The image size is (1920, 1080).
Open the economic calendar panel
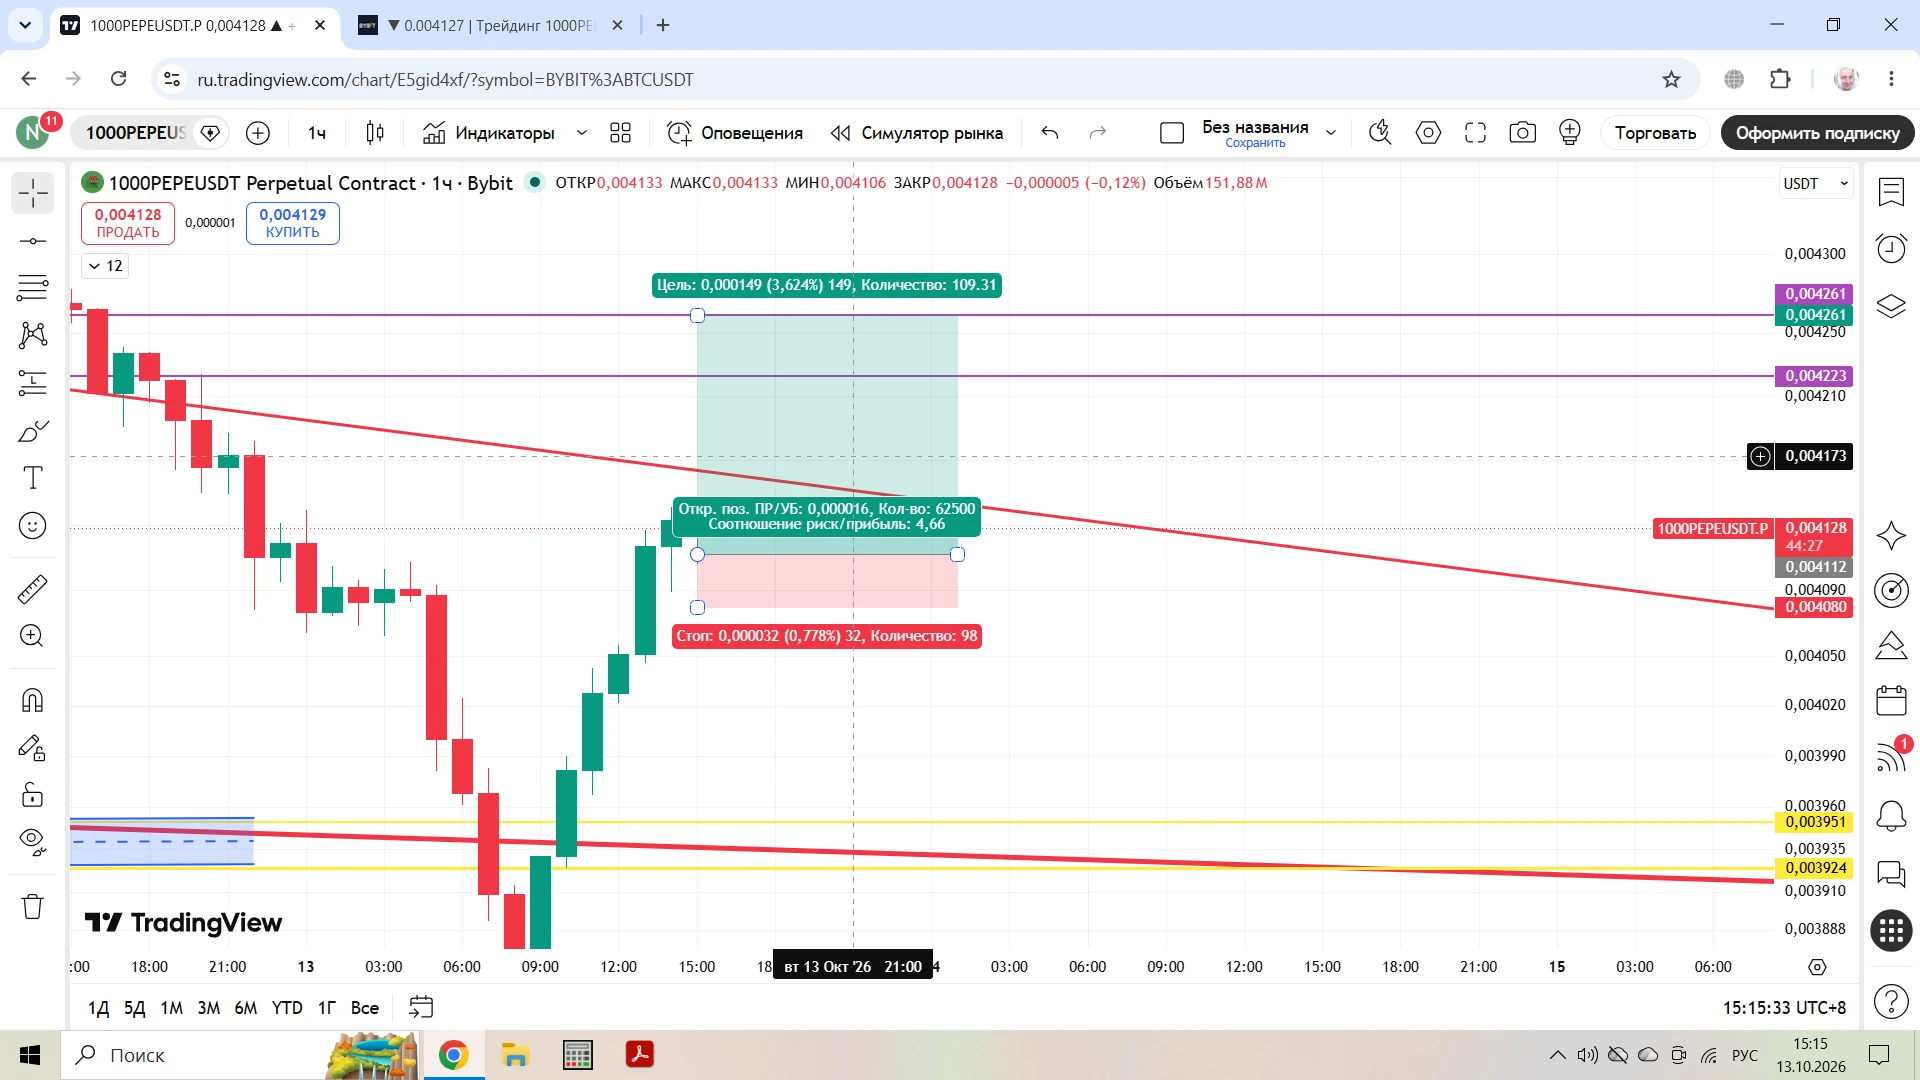1891,700
